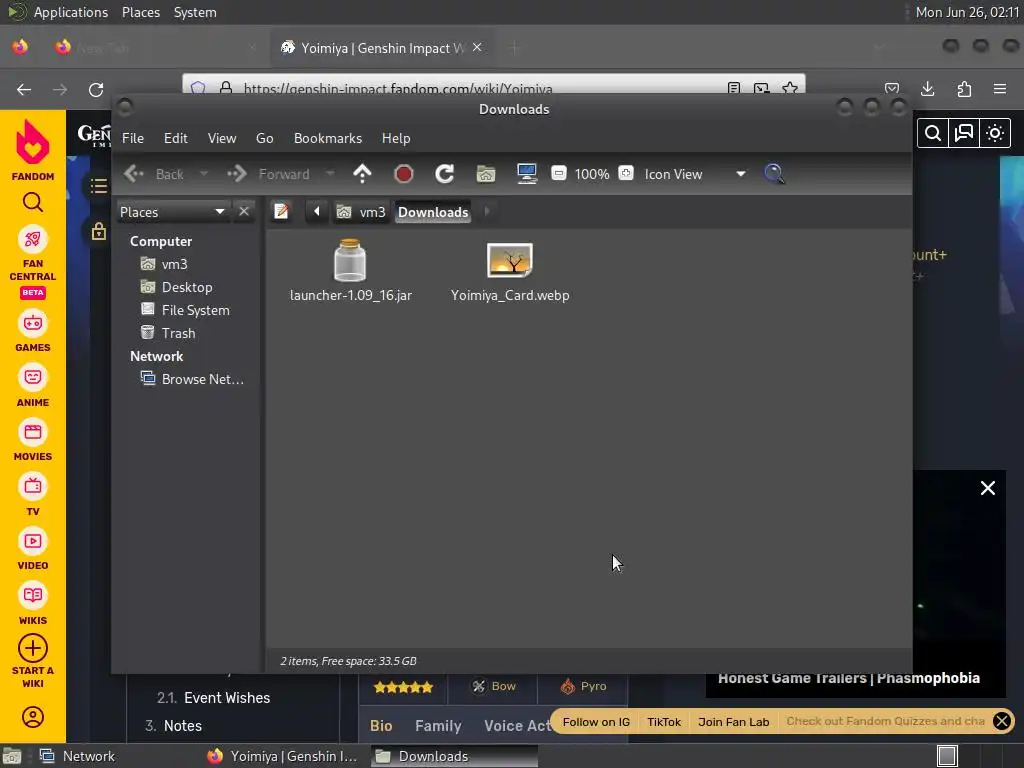Open the Firefox hamburger menu

point(1000,89)
